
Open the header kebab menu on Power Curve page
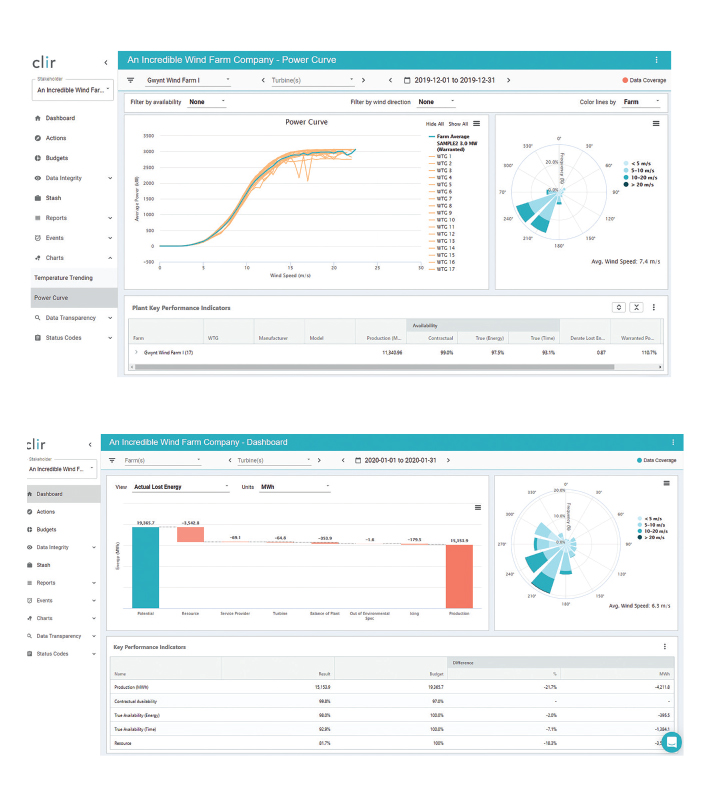pos(656,60)
